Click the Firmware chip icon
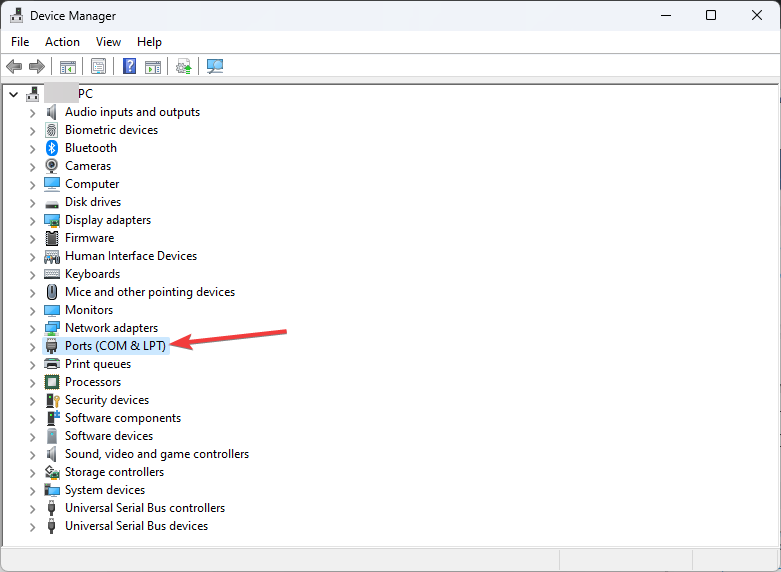Viewport: 781px width, 572px height. click(52, 238)
